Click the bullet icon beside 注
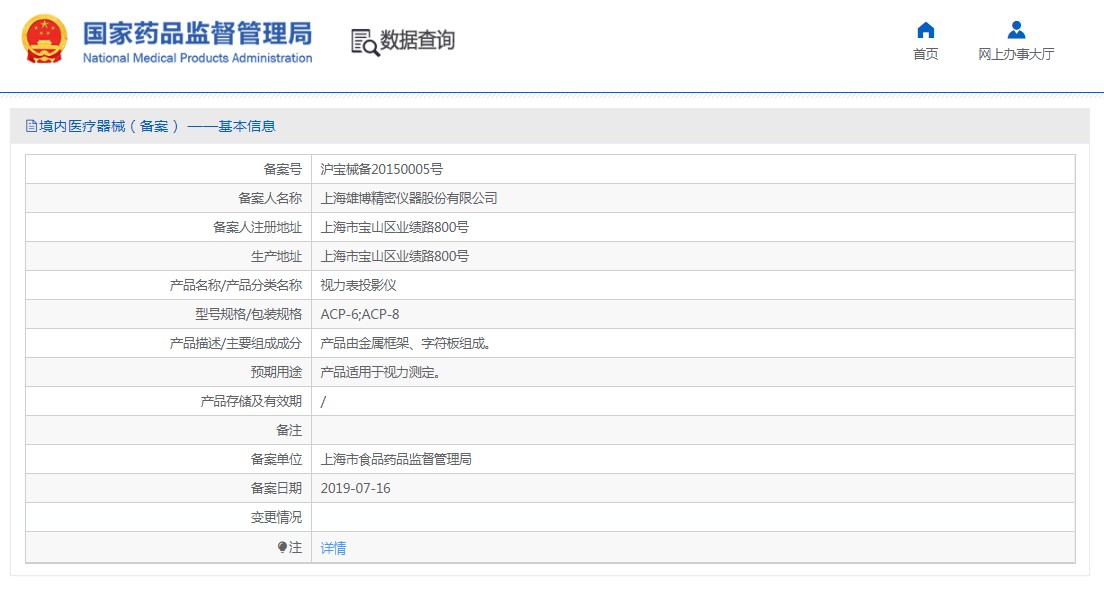Viewport: 1104px width, 597px height. coord(282,547)
